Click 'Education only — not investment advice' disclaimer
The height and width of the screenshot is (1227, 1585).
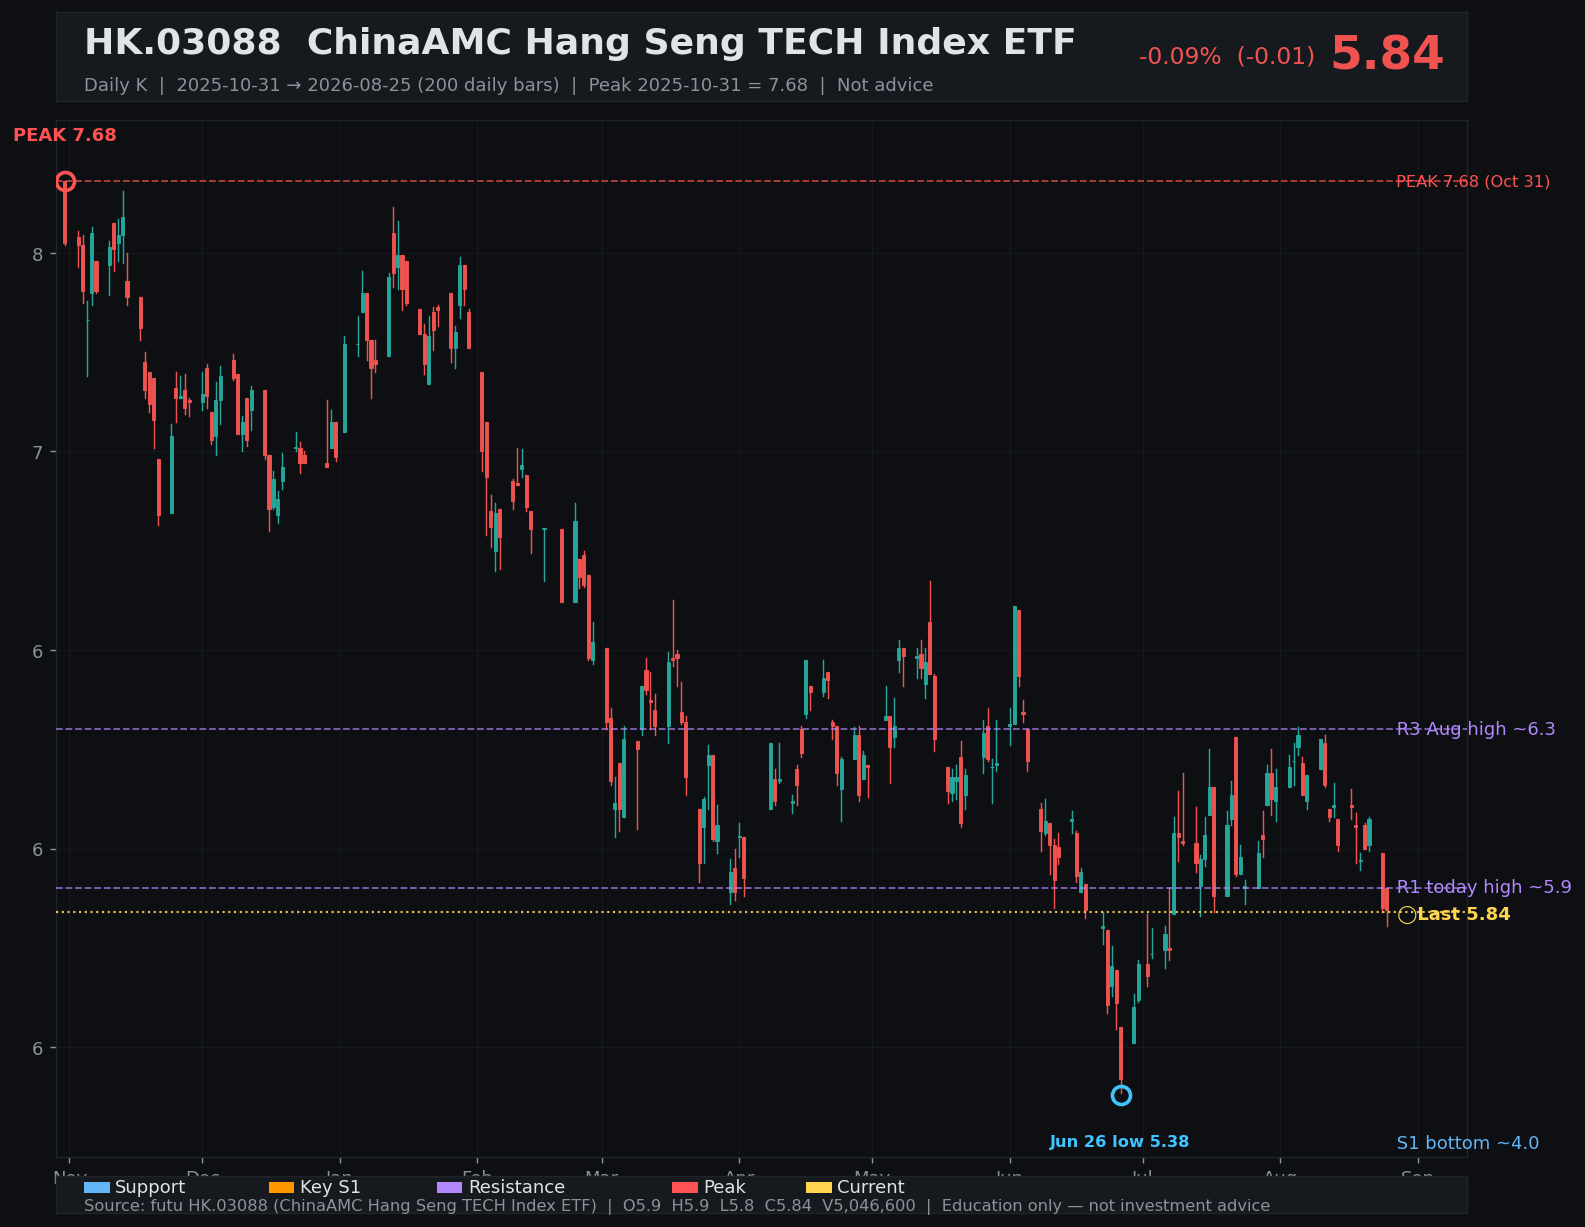tap(1106, 1206)
